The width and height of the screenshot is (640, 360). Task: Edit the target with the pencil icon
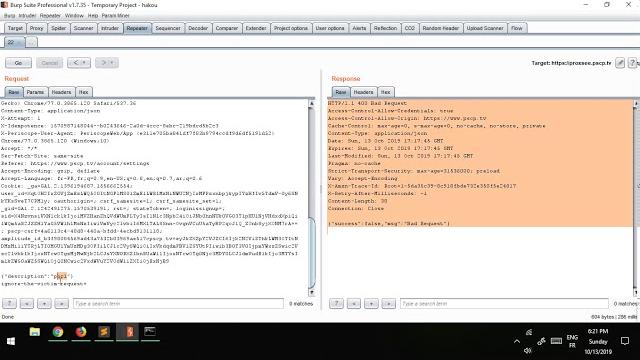pyautogui.click(x=620, y=63)
